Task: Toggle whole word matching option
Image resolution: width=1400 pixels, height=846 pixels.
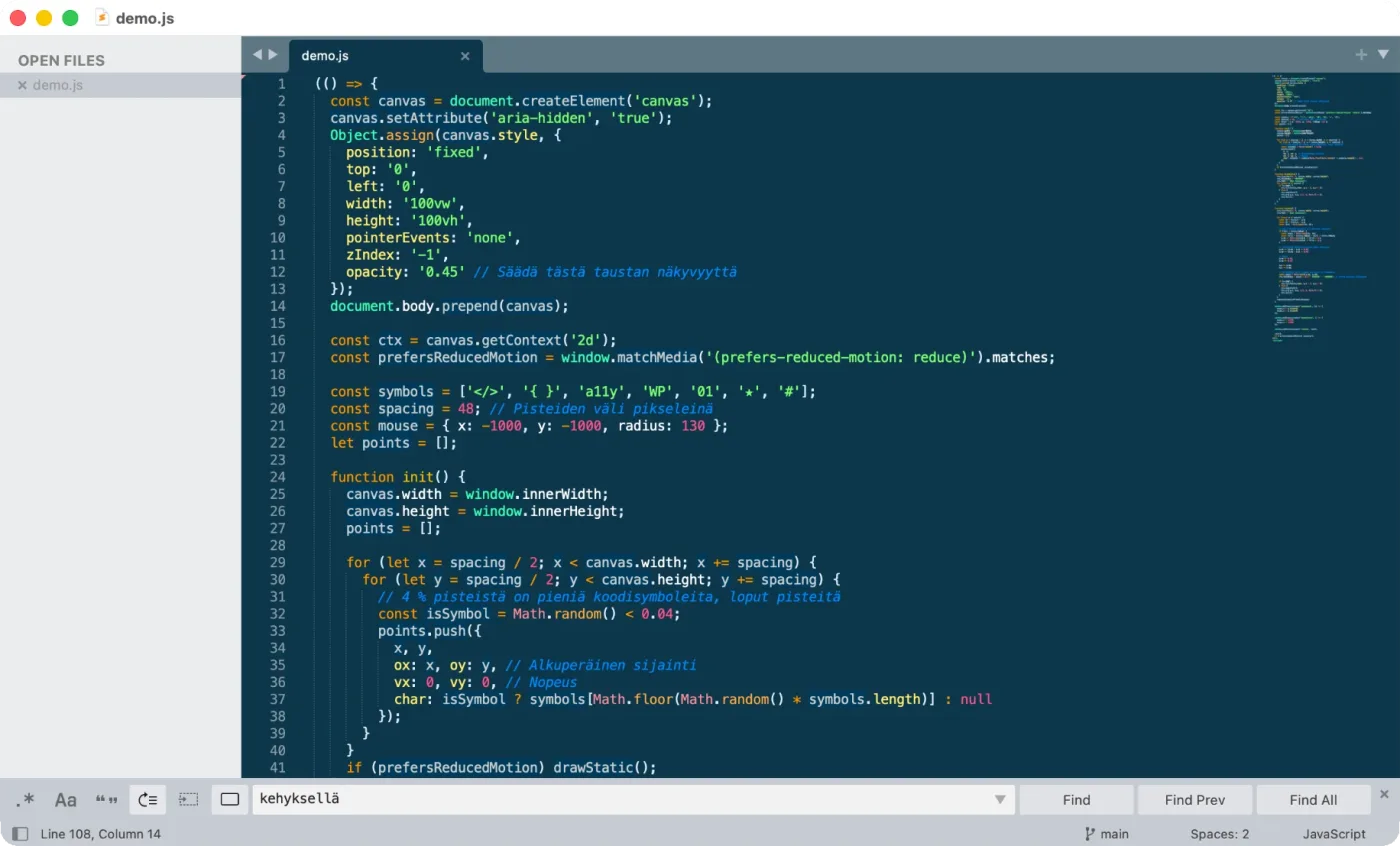Action: pos(107,799)
